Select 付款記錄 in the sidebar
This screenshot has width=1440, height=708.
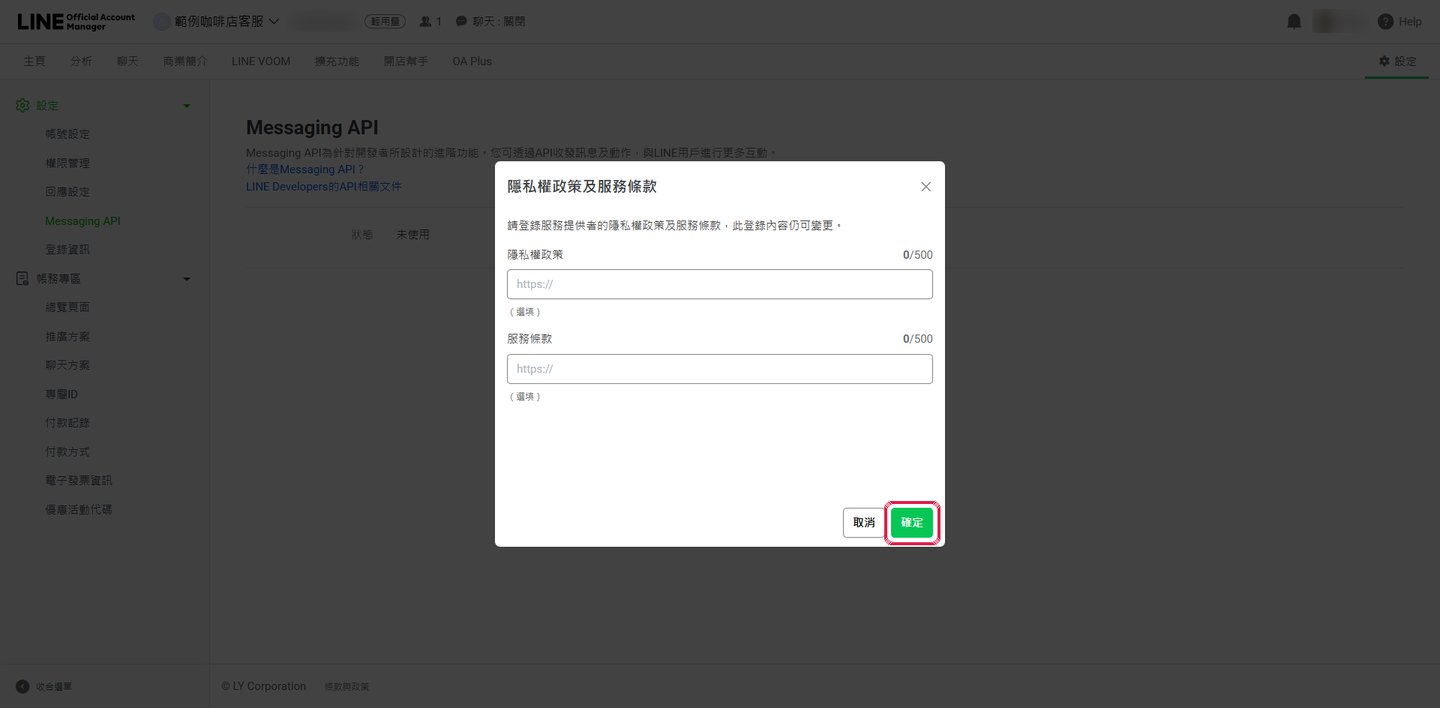point(68,423)
